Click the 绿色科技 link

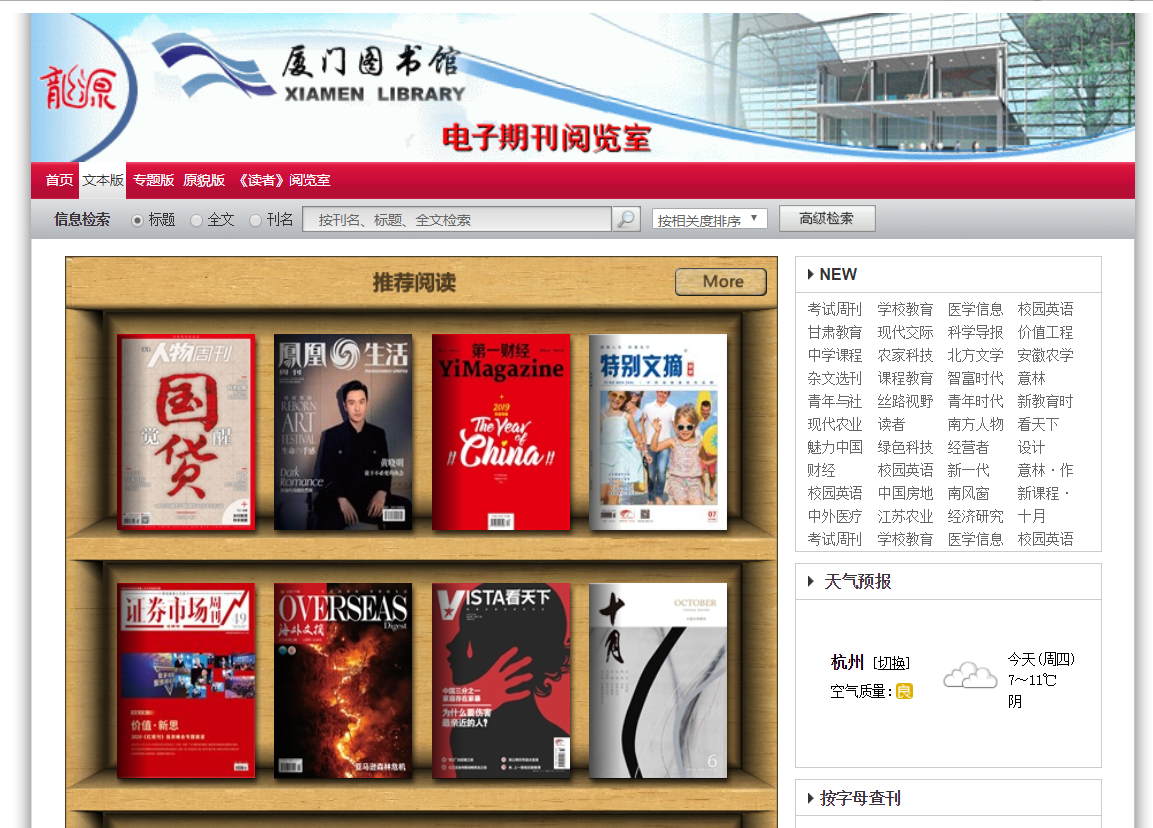pos(905,447)
